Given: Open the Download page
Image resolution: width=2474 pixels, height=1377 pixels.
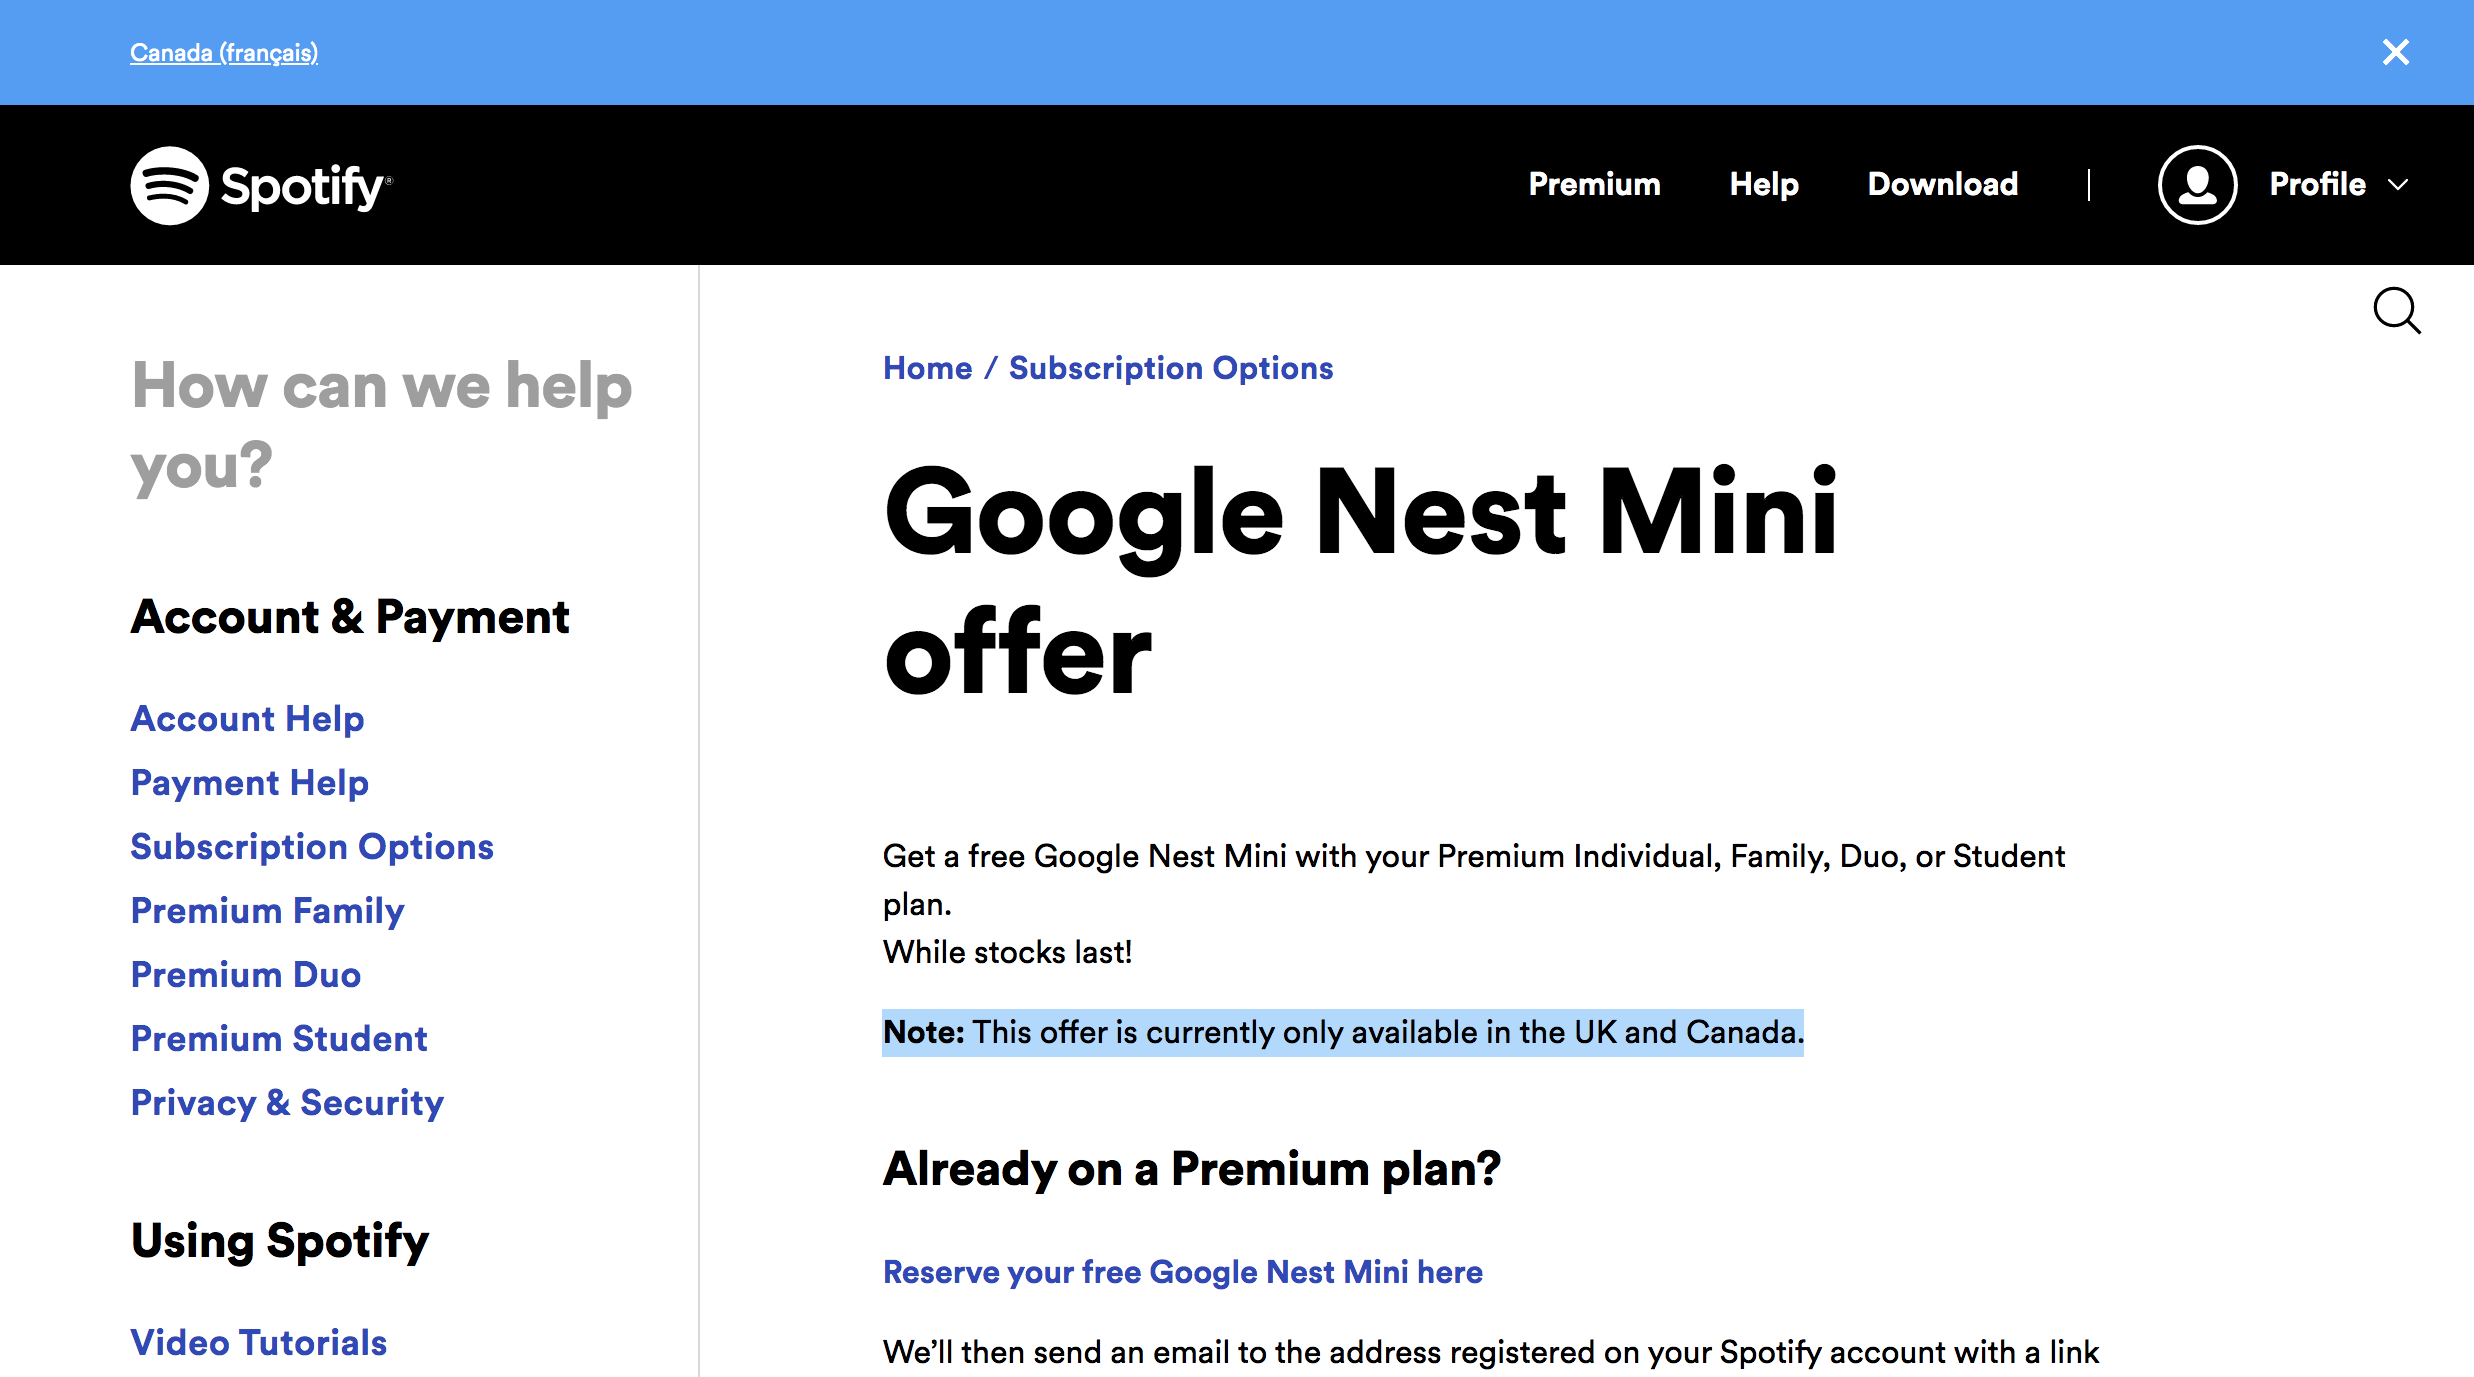Looking at the screenshot, I should tap(1942, 185).
